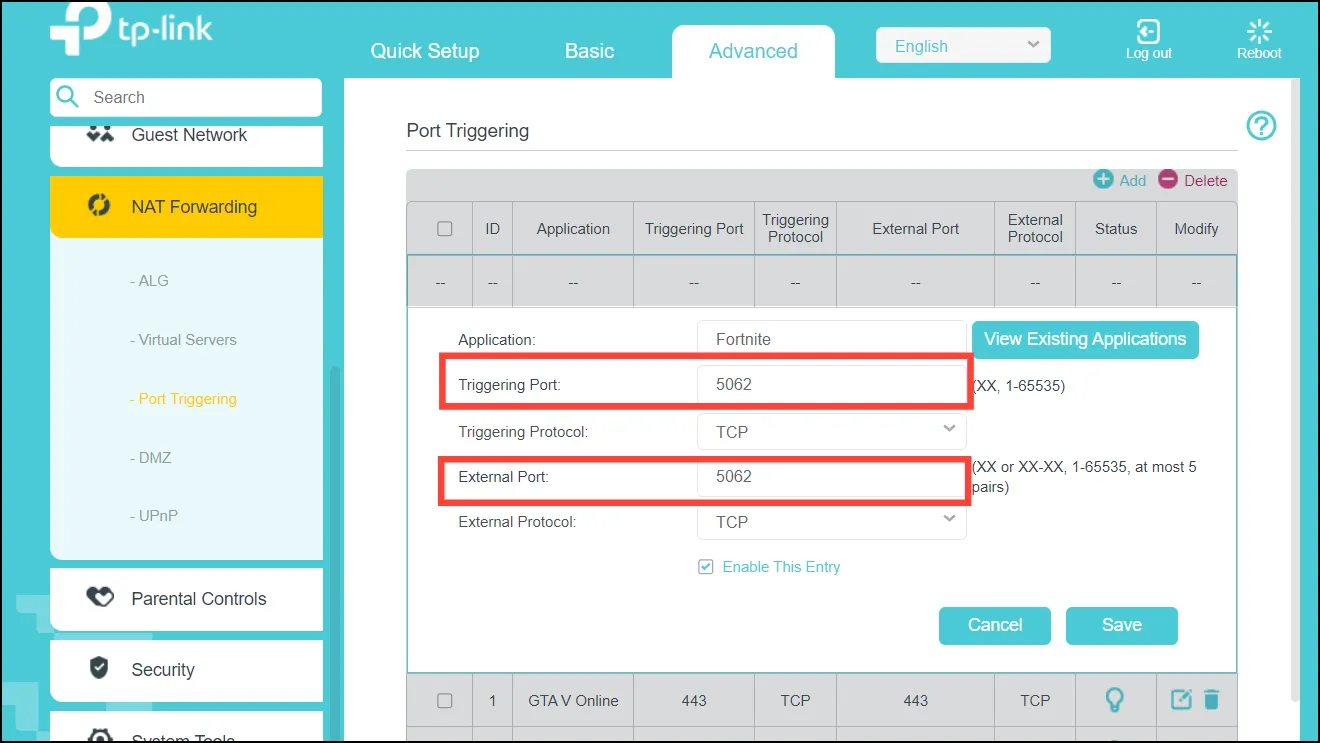Image resolution: width=1320 pixels, height=743 pixels.
Task: Open the External Protocol dropdown
Action: (832, 522)
